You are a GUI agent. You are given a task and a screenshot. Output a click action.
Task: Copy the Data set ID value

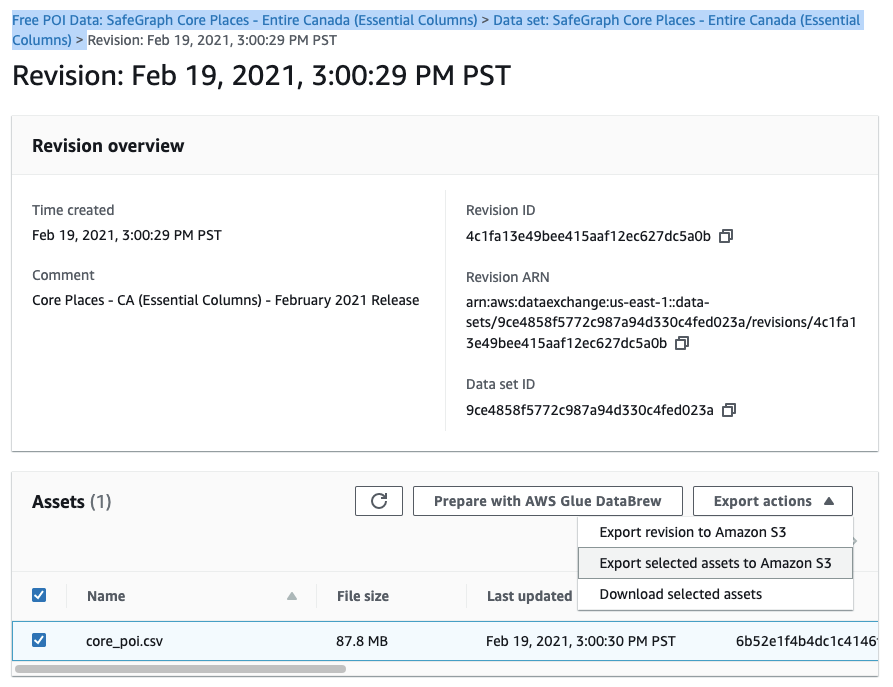[729, 410]
